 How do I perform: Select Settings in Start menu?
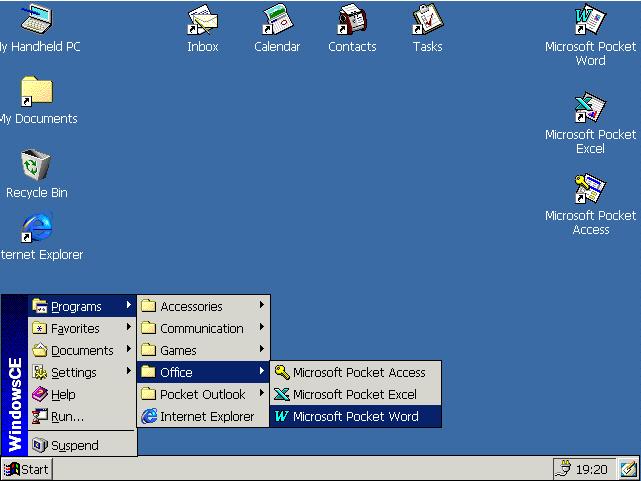(x=82, y=372)
